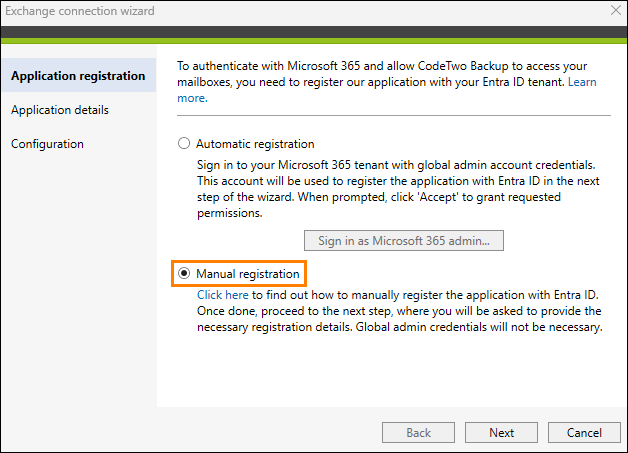Go to the Configuration step
Viewport: 628px width, 453px height.
47,144
